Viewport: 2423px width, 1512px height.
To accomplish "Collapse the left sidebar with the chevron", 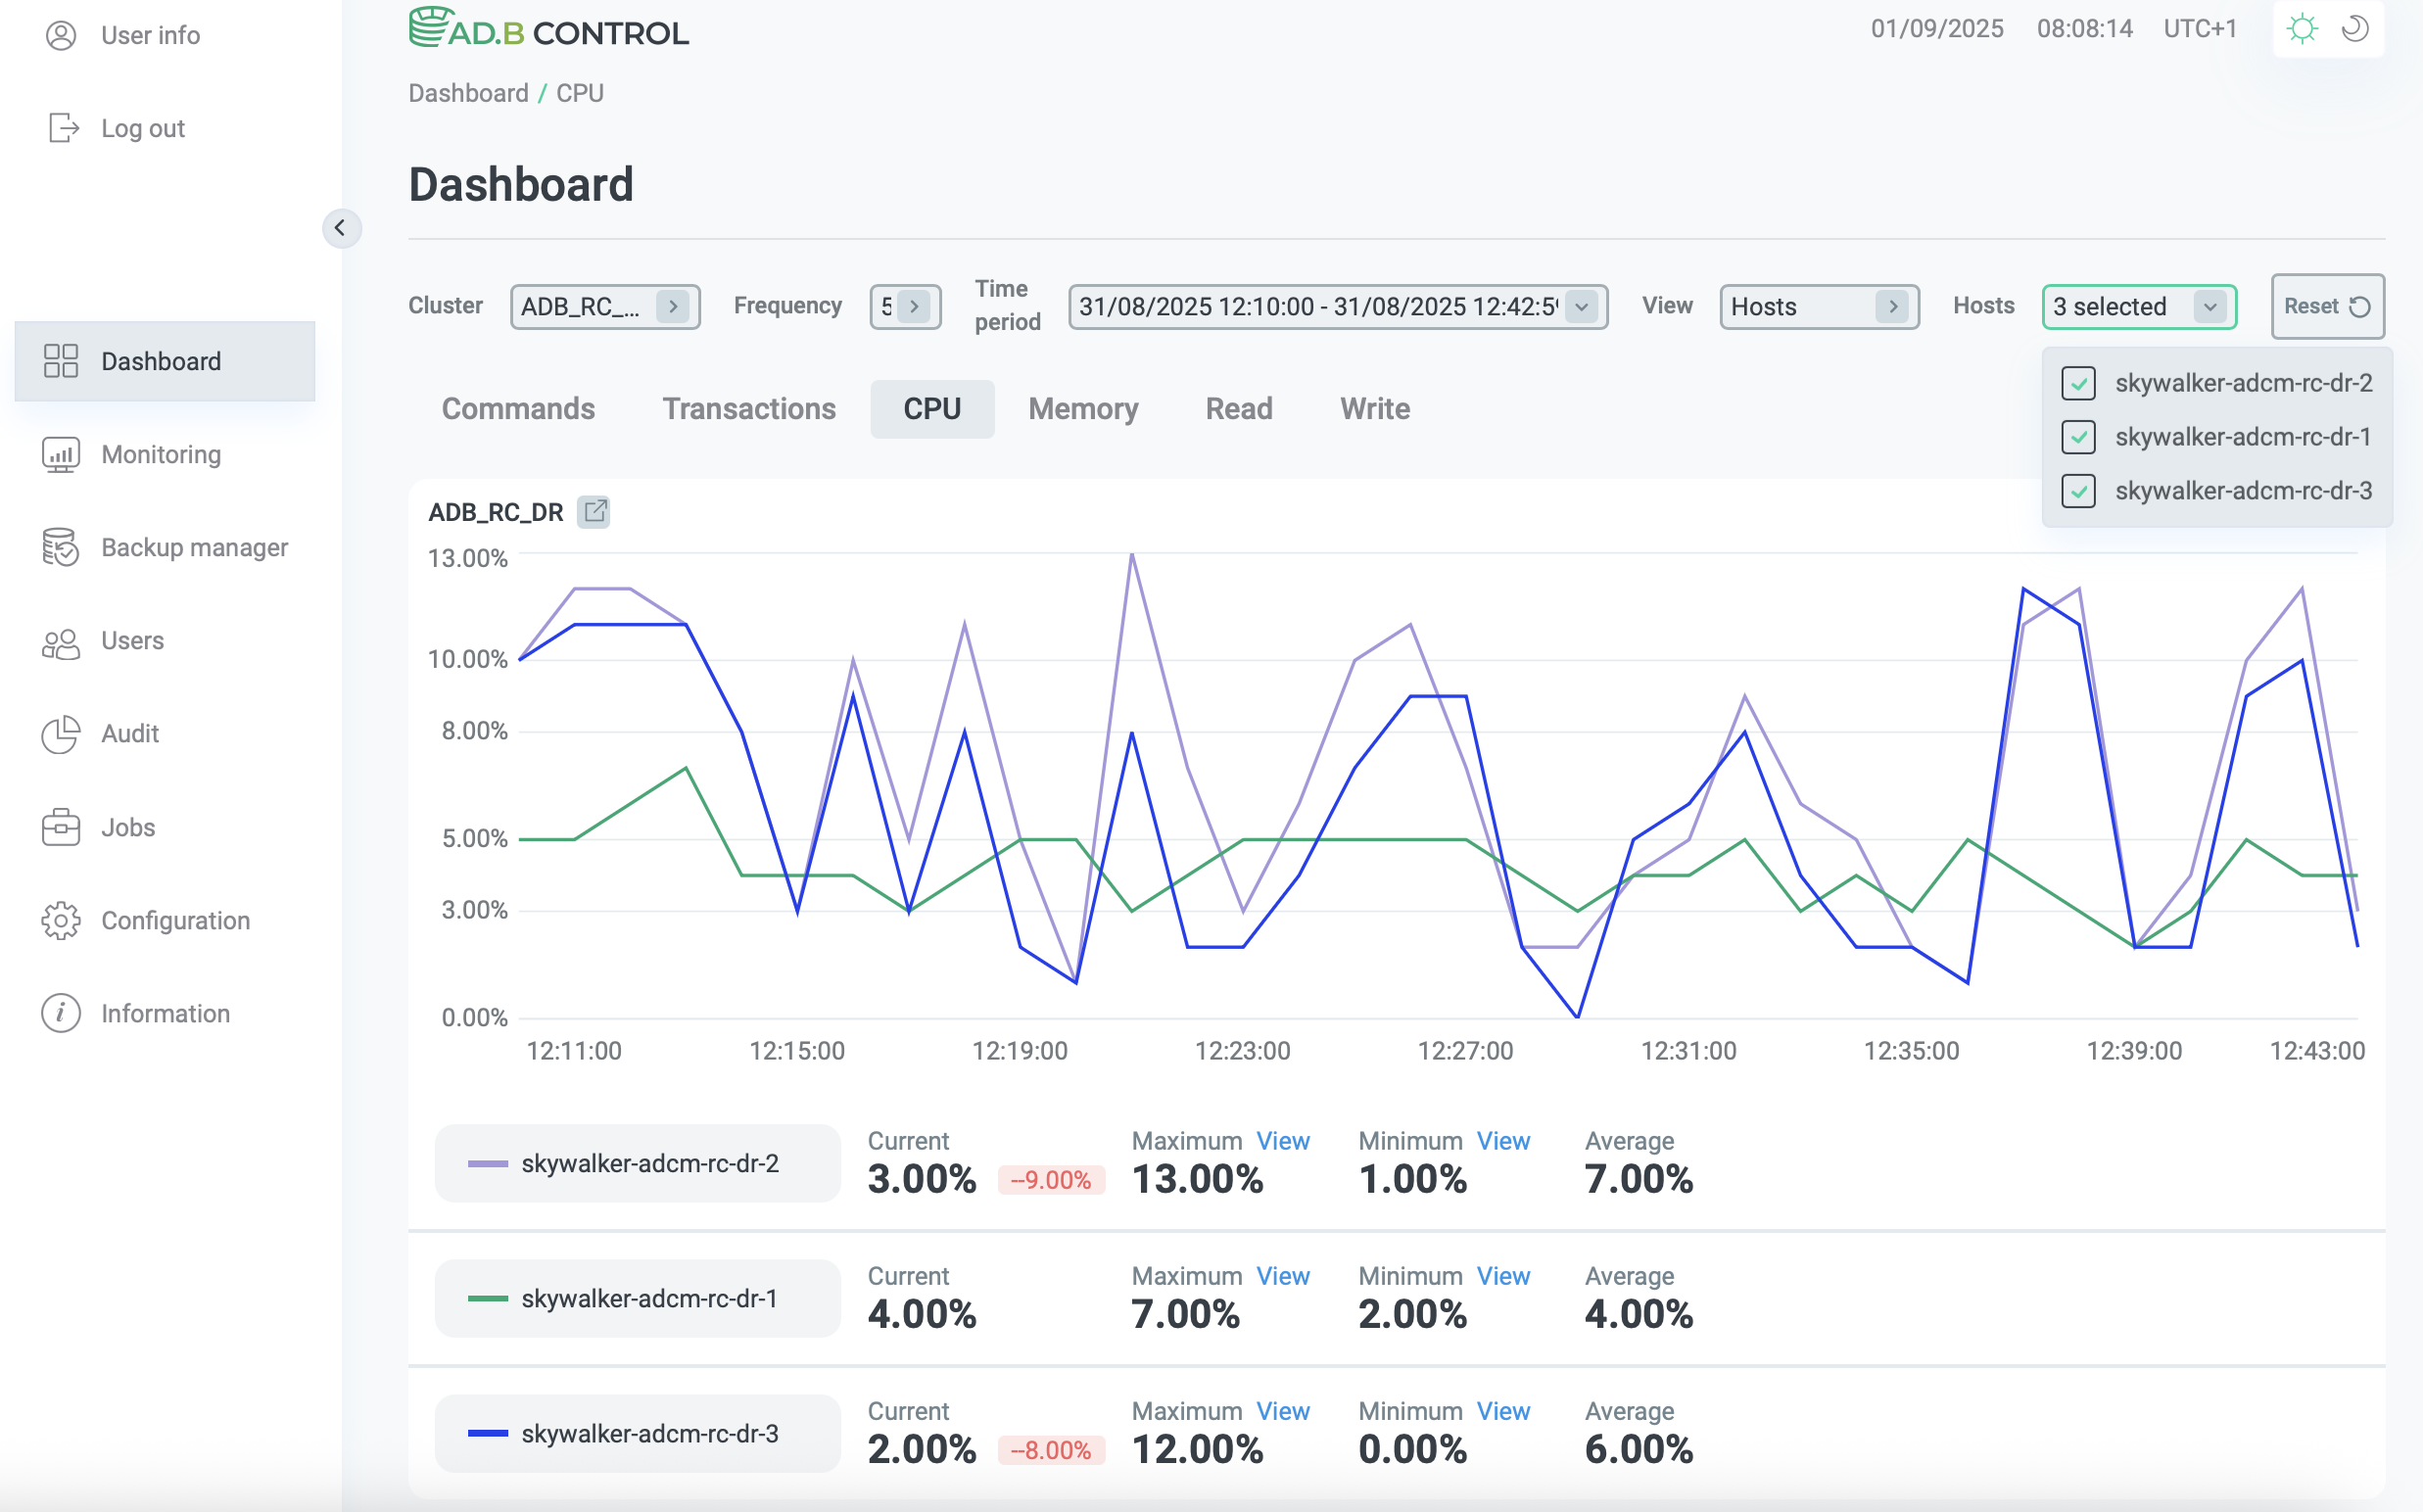I will [x=342, y=228].
